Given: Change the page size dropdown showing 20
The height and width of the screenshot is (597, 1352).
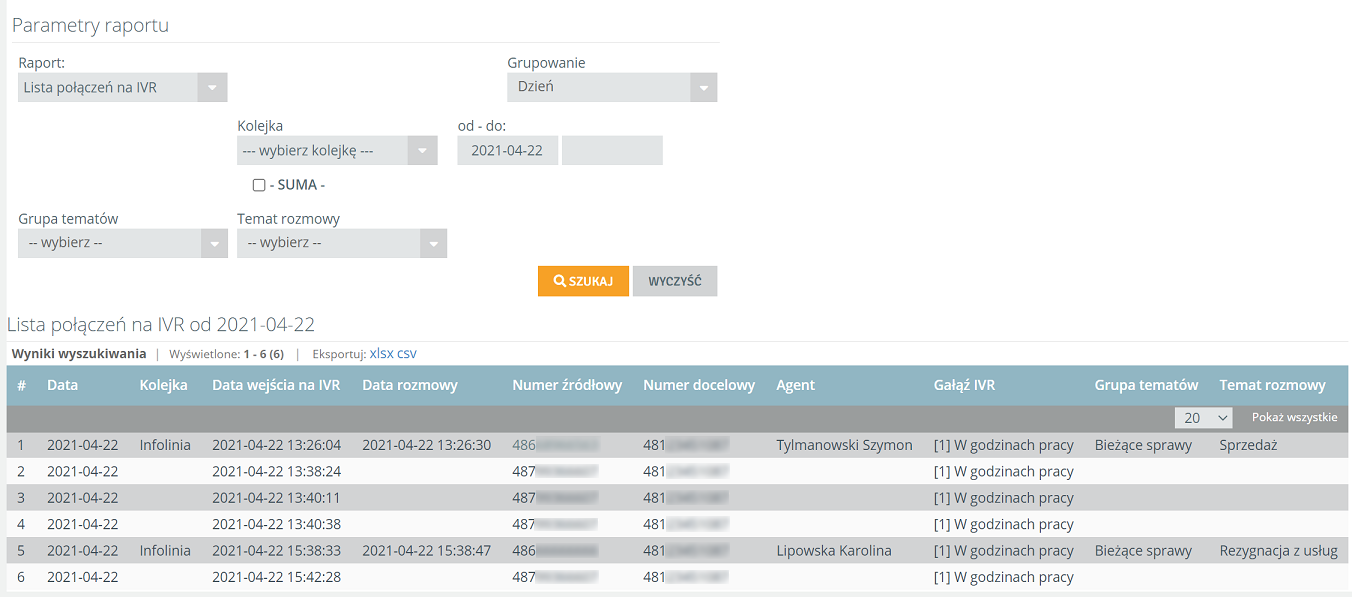Looking at the screenshot, I should 1204,418.
